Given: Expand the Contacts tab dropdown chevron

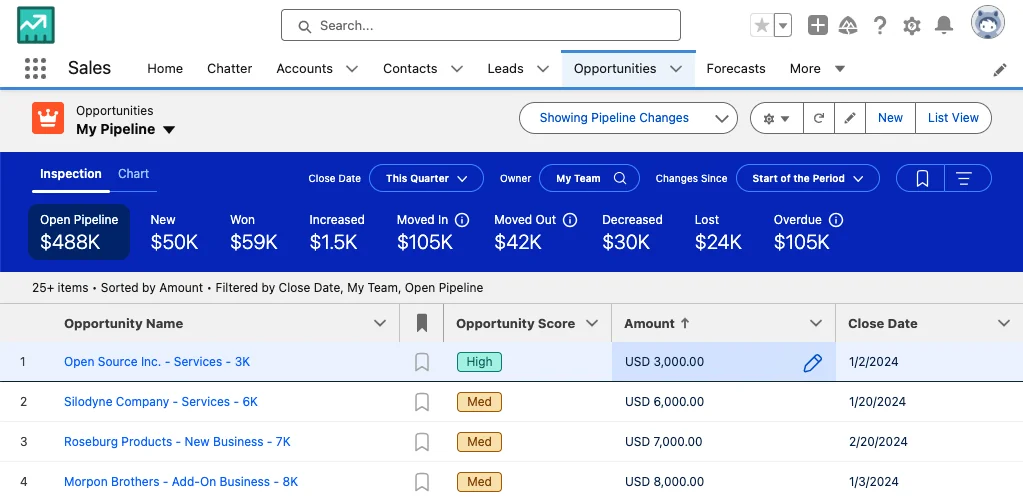Looking at the screenshot, I should point(457,68).
